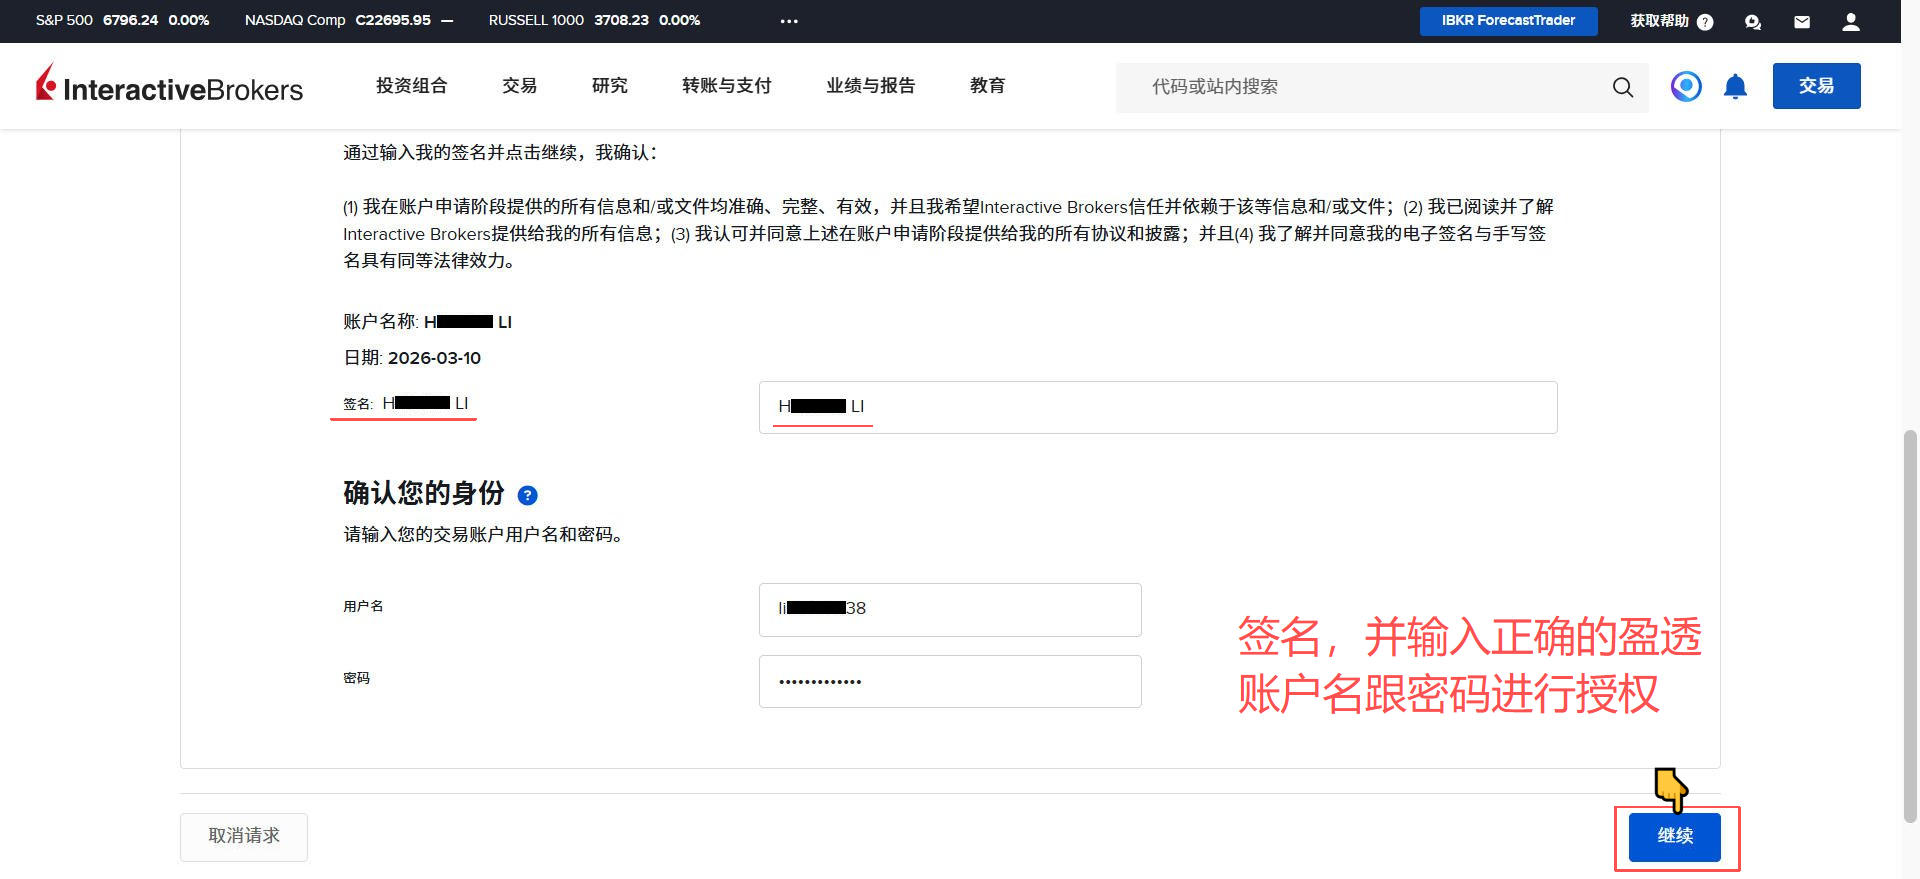1920x879 pixels.
Task: Open the notifications bell
Action: tap(1735, 87)
